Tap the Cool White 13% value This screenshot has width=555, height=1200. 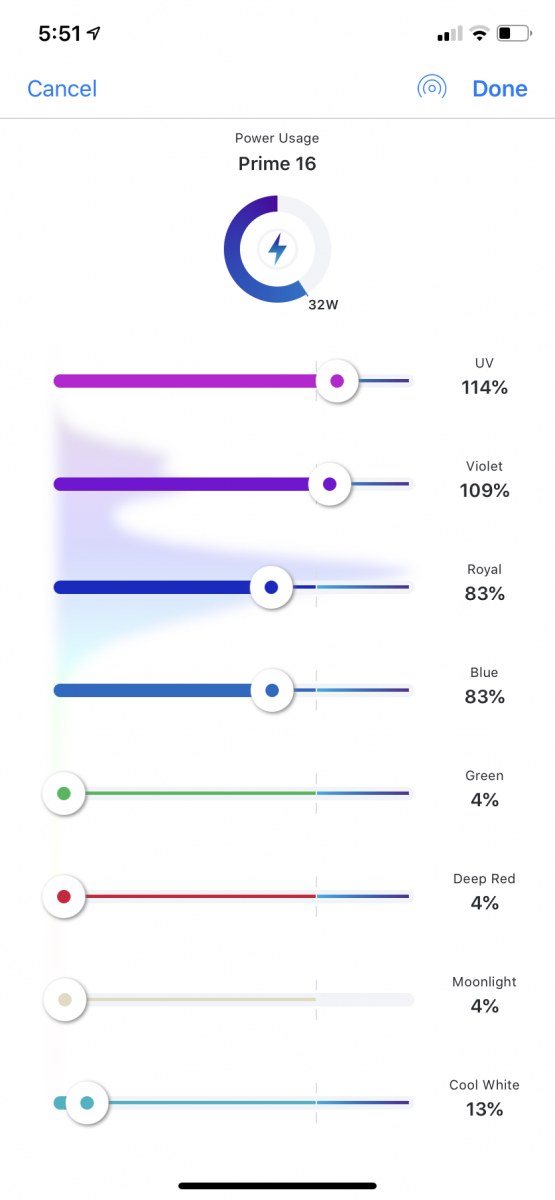click(x=485, y=1109)
